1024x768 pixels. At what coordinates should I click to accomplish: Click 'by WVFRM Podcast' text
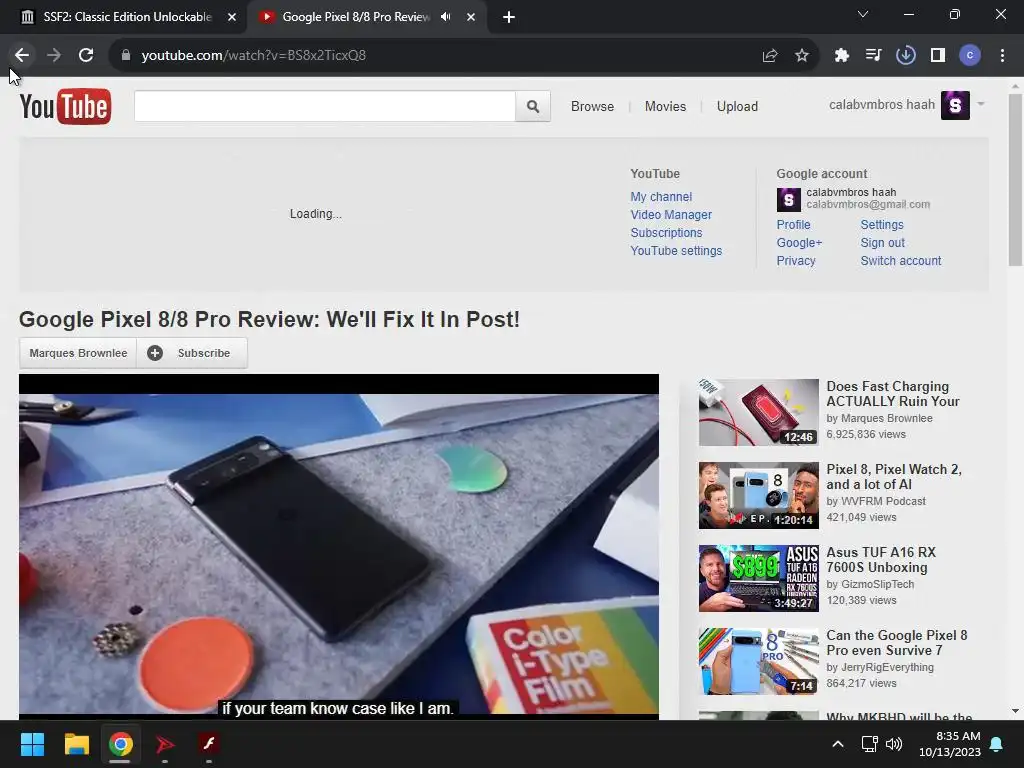(x=876, y=501)
